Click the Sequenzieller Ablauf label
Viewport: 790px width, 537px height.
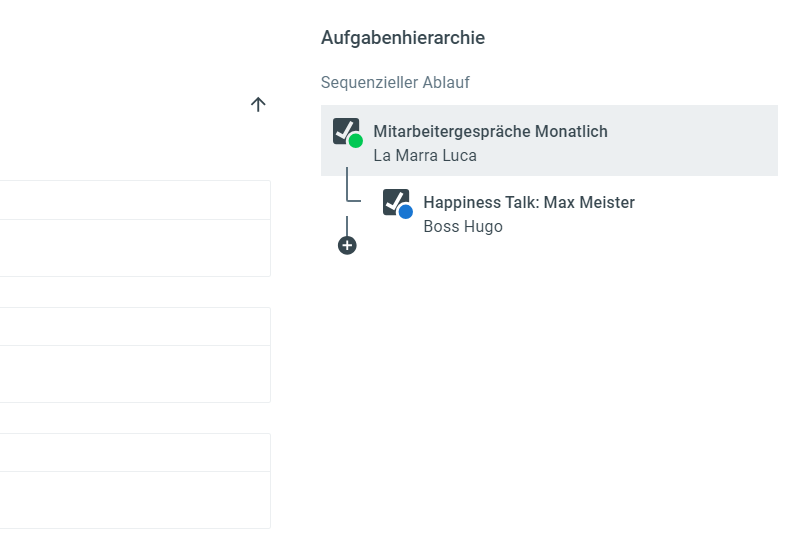[x=395, y=82]
